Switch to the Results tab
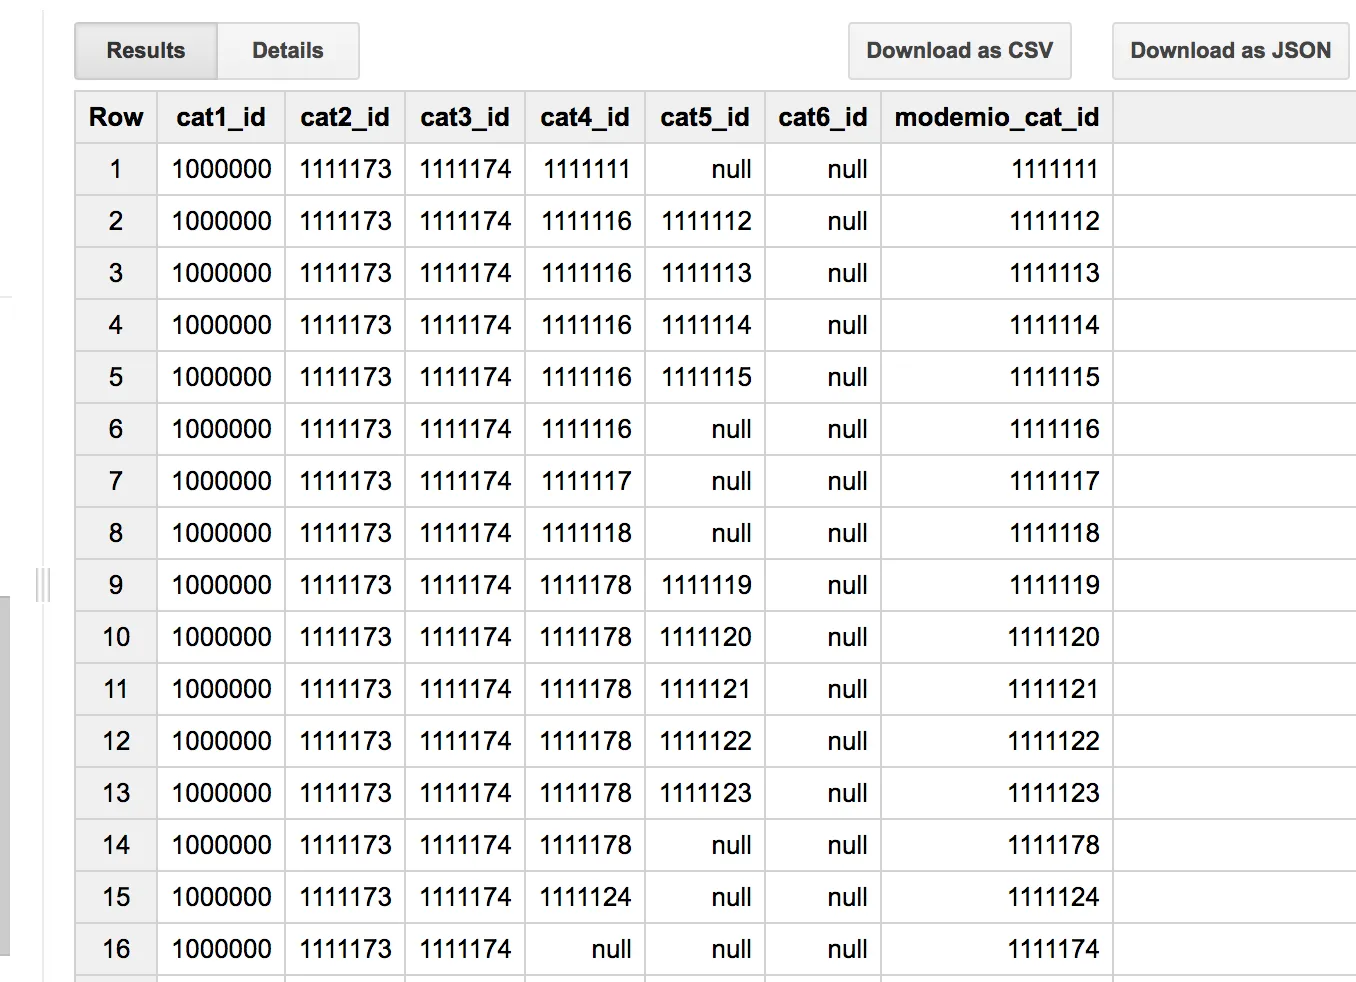 pyautogui.click(x=146, y=51)
